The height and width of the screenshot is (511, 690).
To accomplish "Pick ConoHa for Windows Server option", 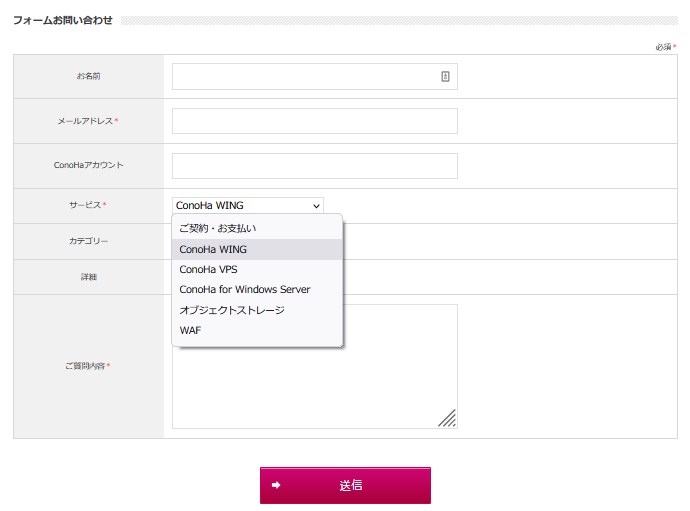I will [257, 289].
